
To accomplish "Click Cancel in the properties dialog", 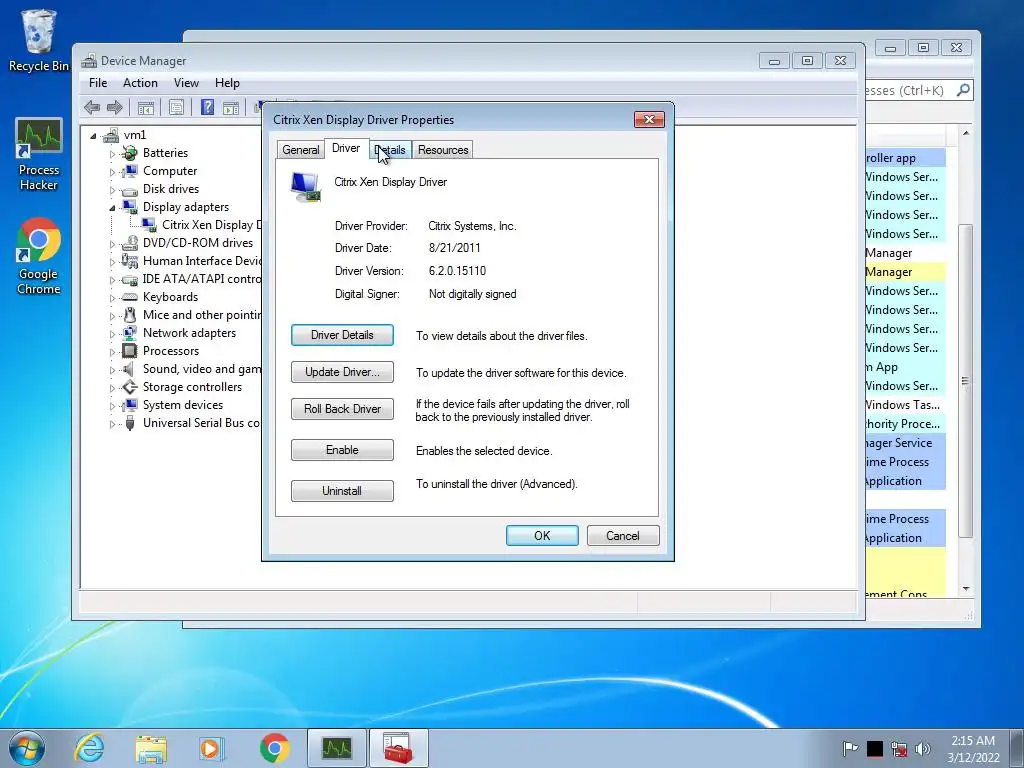I will tap(623, 536).
